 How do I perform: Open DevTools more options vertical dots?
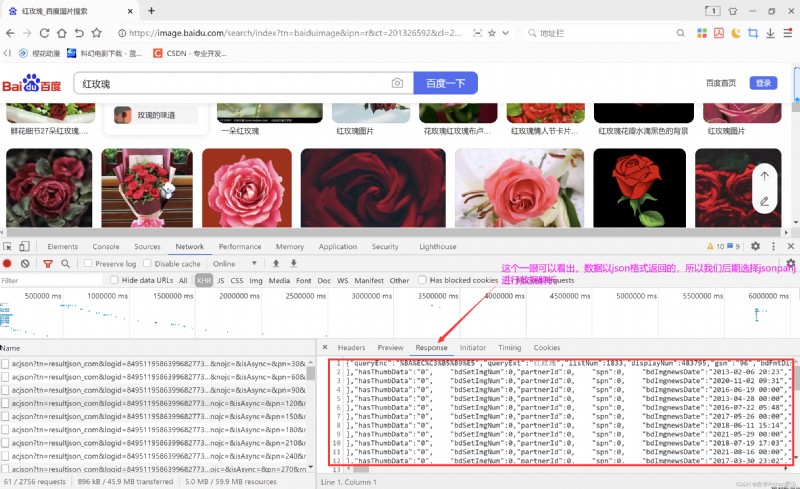click(773, 246)
